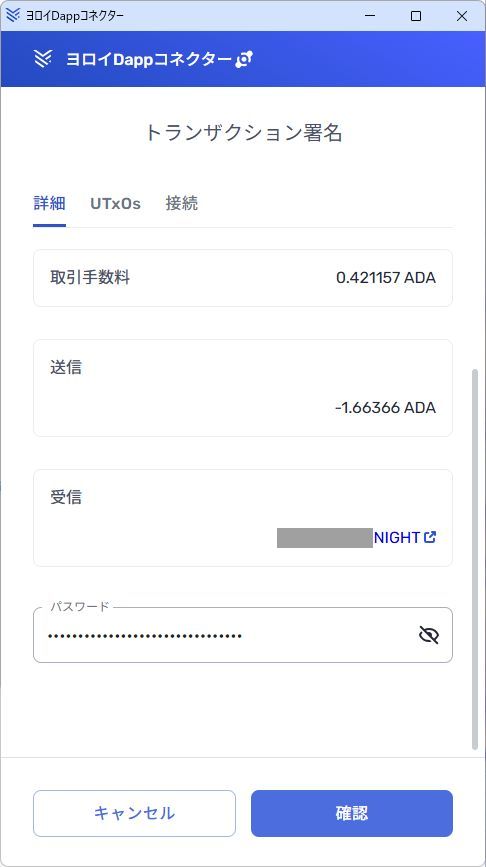Select the 詳細 tab

pyautogui.click(x=49, y=203)
